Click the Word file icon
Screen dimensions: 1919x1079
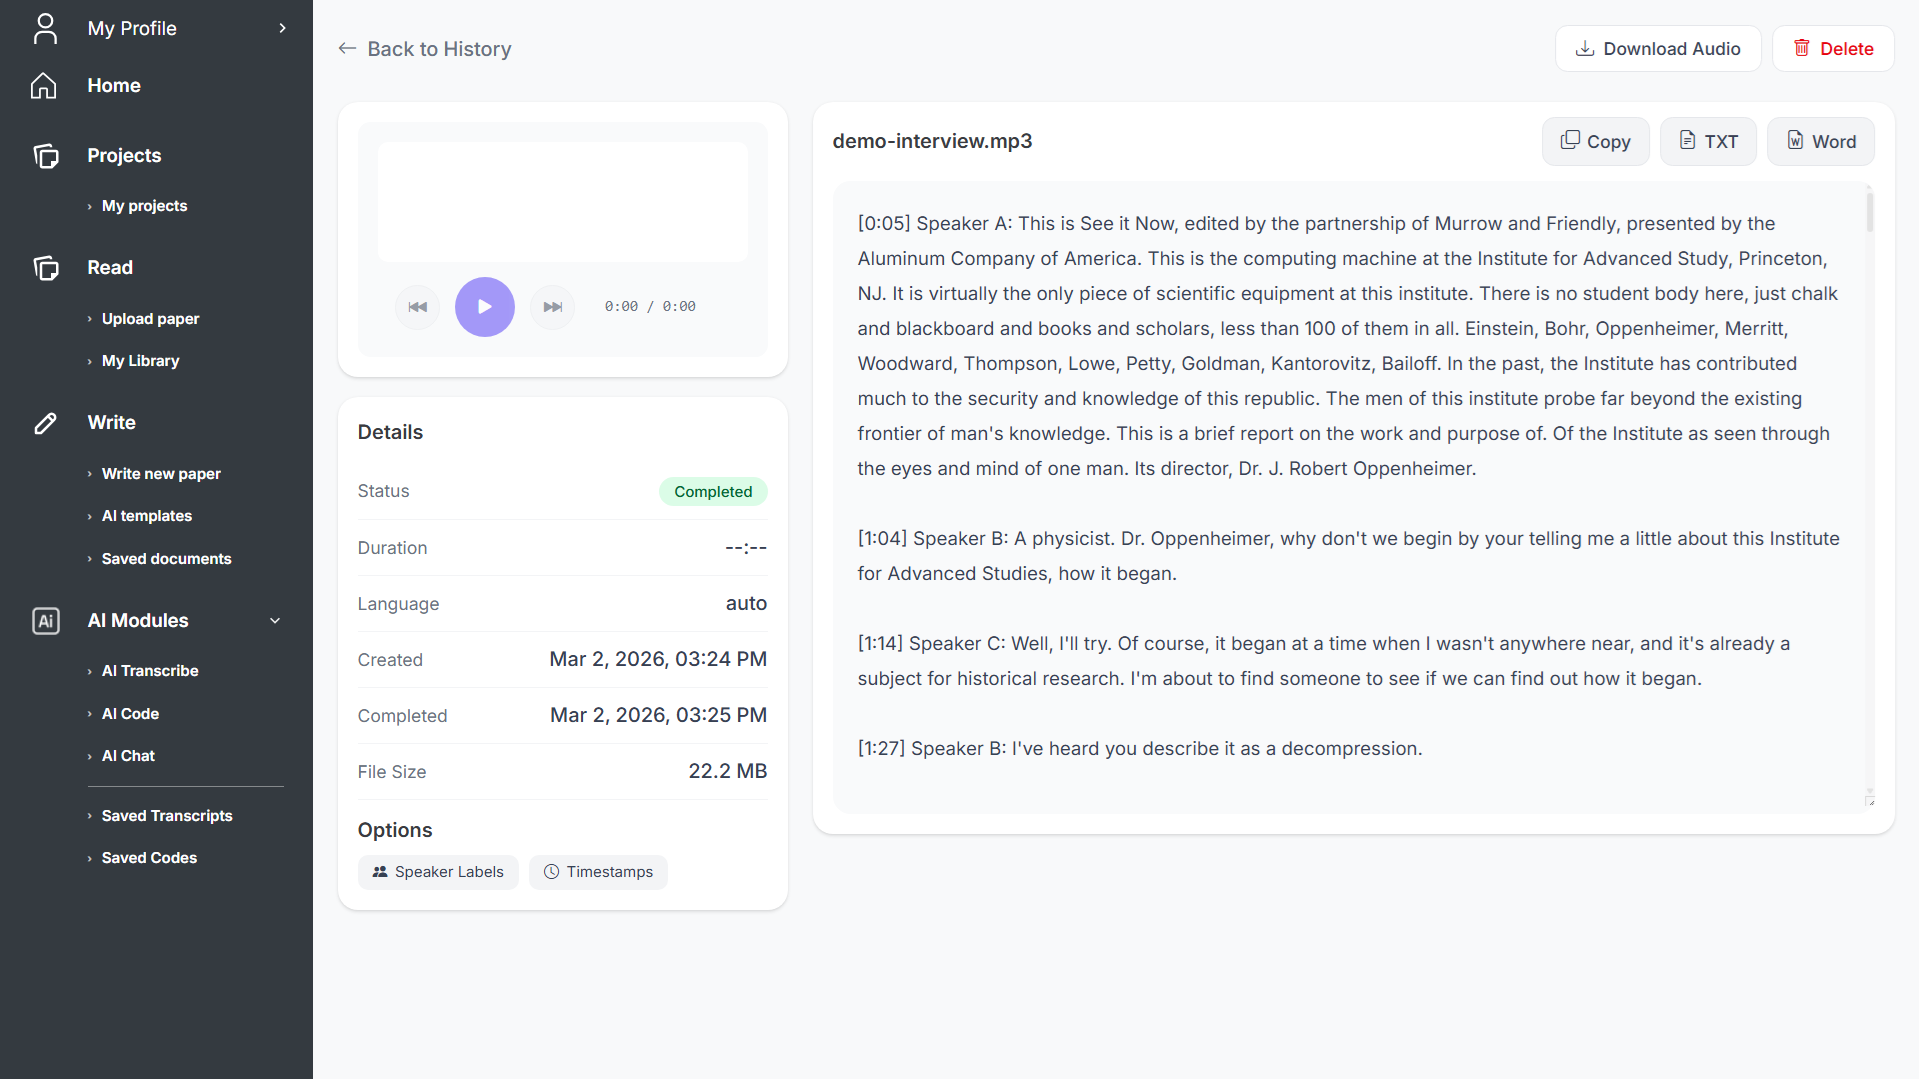pyautogui.click(x=1796, y=141)
